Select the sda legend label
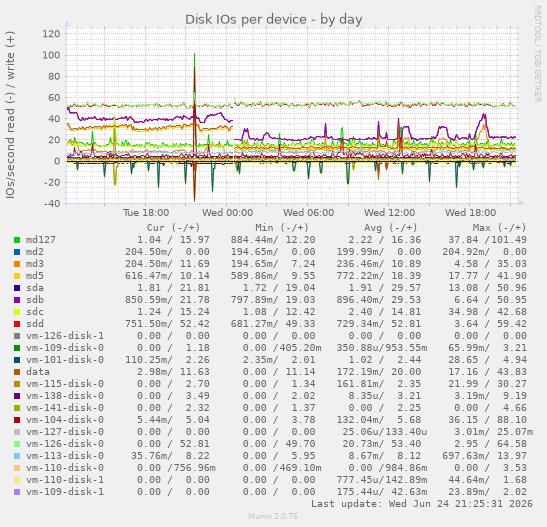This screenshot has height=527, width=547. point(35,288)
